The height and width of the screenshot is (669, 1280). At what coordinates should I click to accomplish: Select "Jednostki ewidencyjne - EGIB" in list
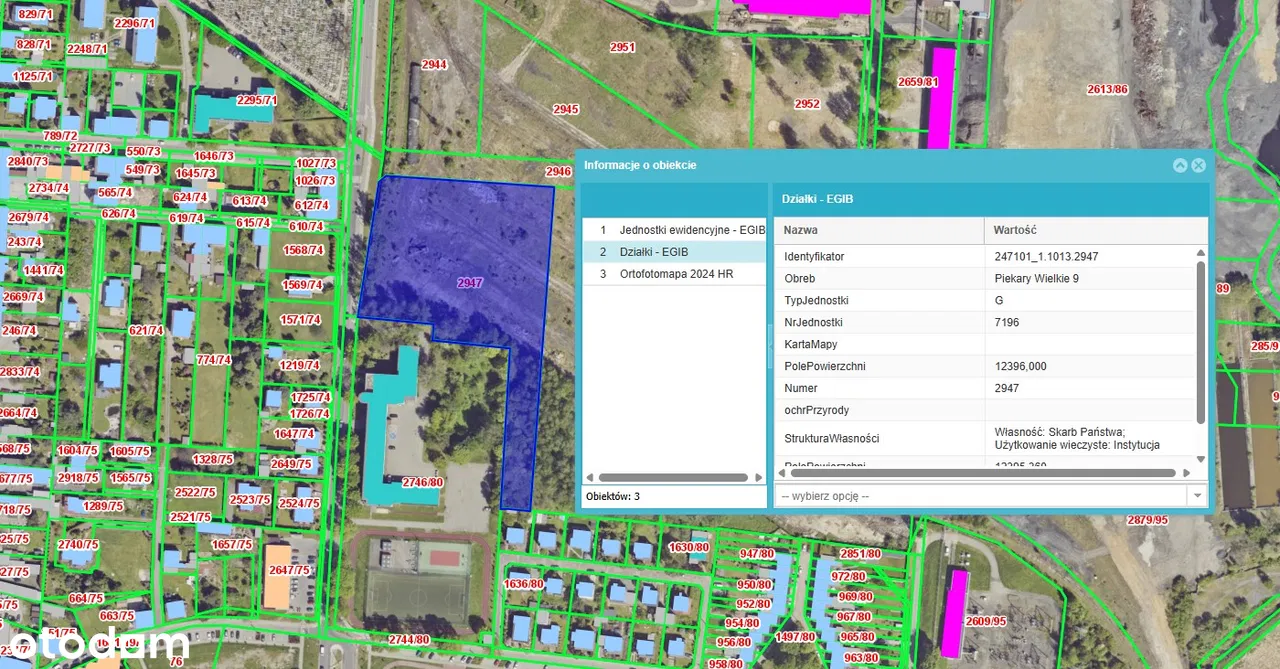coord(691,230)
